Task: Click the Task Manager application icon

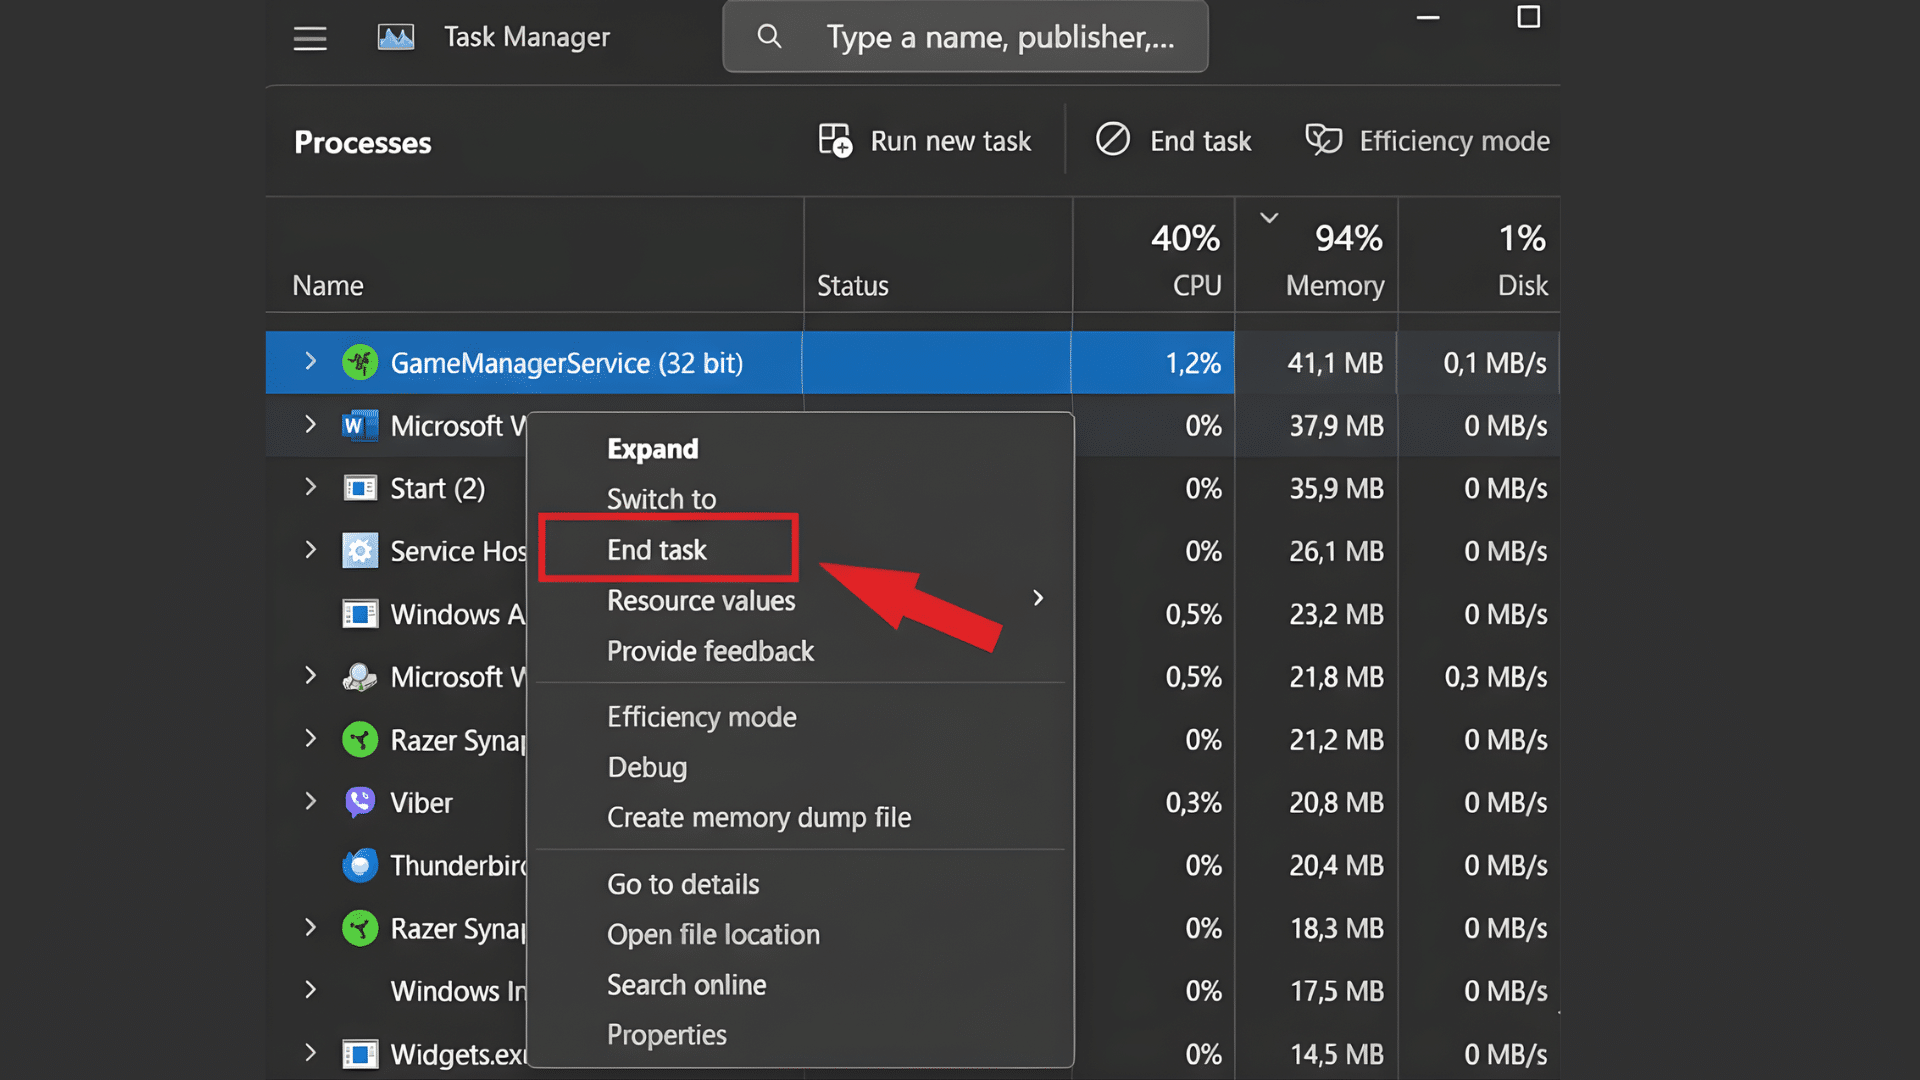Action: 395,36
